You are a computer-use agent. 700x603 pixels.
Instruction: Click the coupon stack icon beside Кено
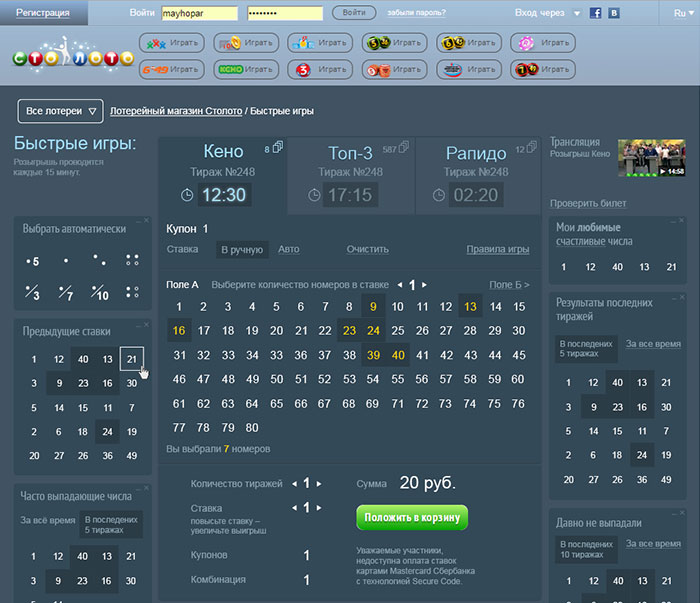[276, 148]
